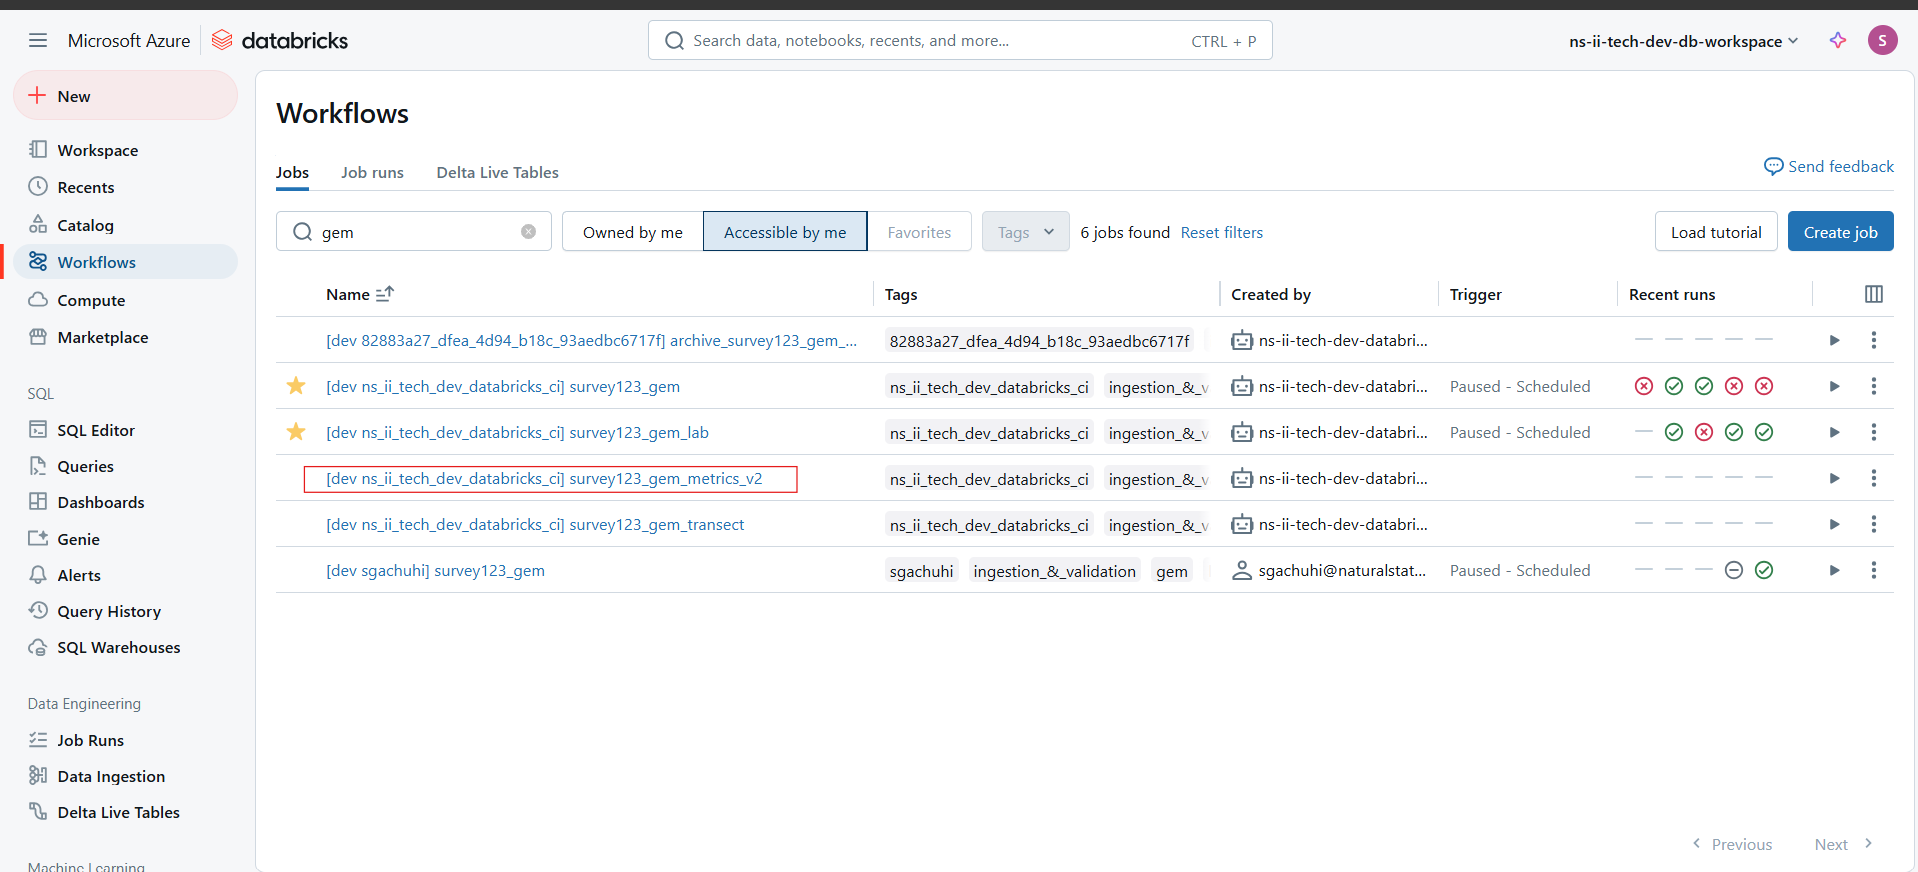
Task: Open Queries in the sidebar
Action: pyautogui.click(x=125, y=466)
